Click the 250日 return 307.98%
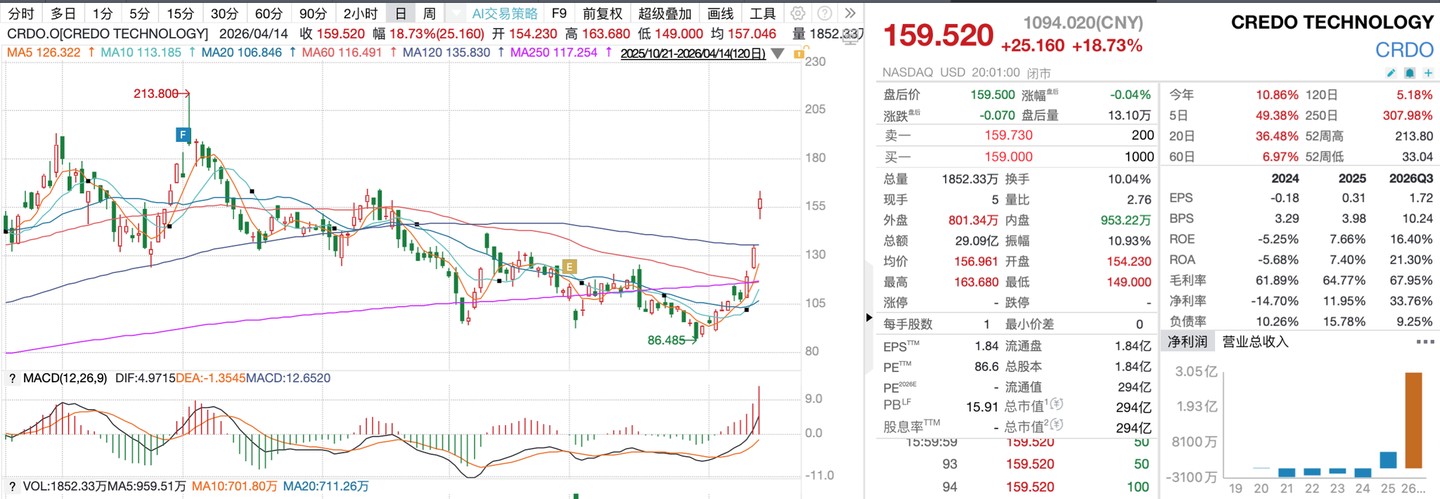Image resolution: width=1440 pixels, height=499 pixels. coord(1407,114)
